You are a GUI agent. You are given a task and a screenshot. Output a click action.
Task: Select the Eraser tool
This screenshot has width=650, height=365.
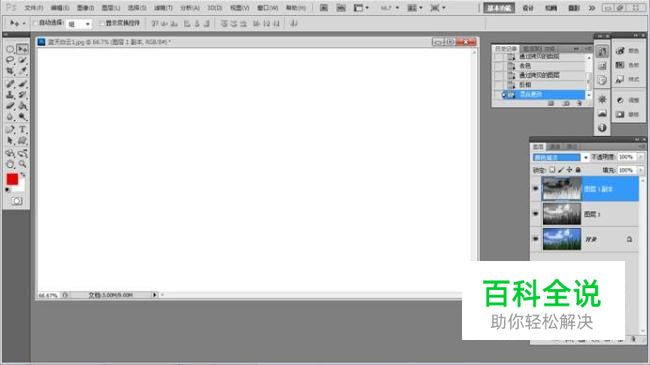coord(10,106)
